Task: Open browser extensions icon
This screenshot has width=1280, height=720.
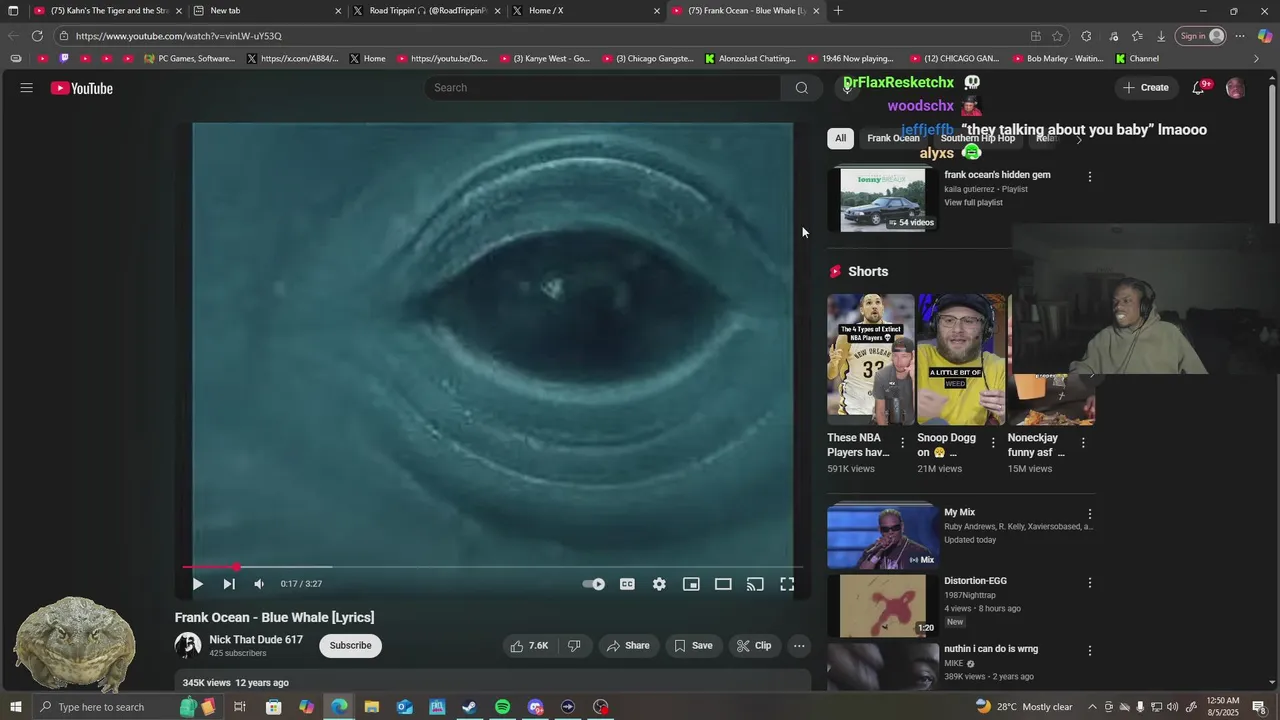Action: [x=1086, y=36]
